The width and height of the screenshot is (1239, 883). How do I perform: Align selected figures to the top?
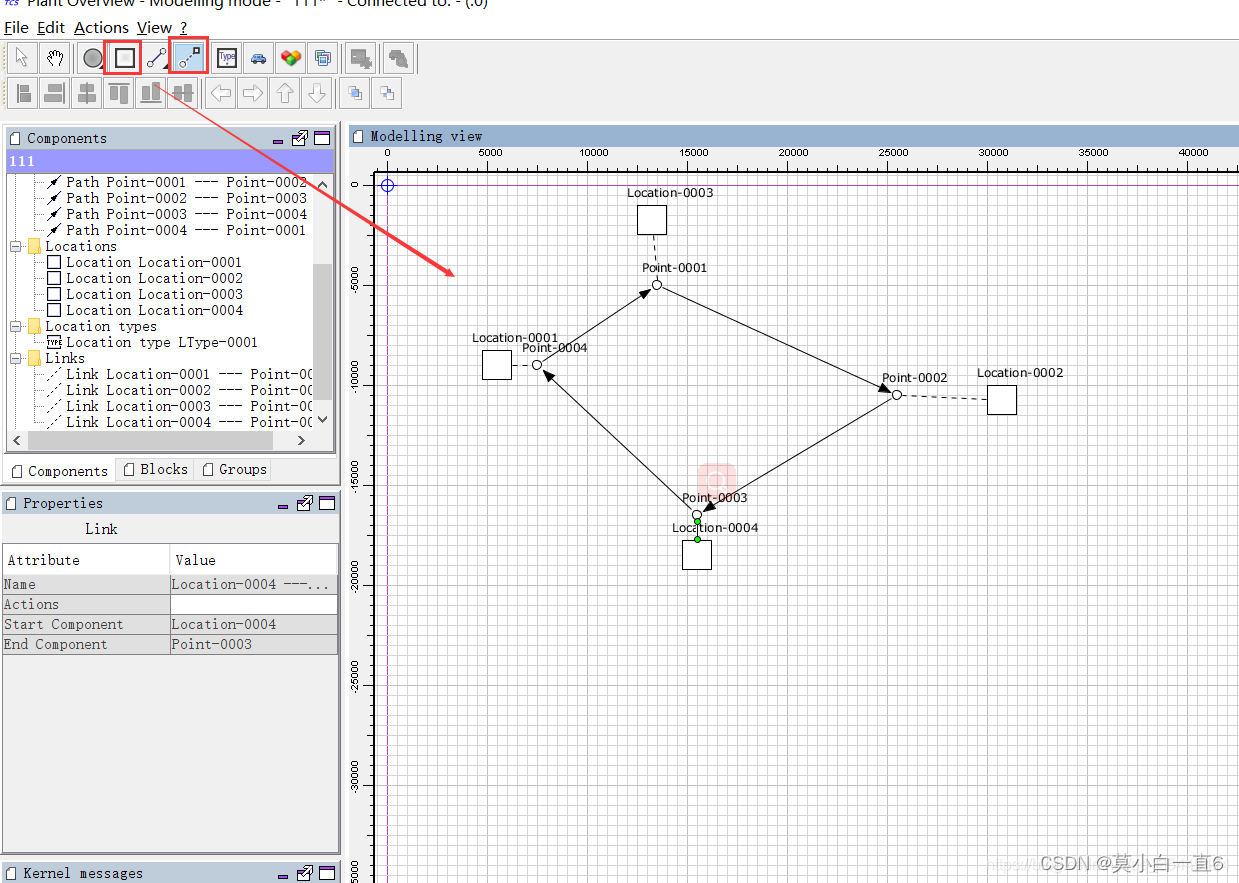click(x=119, y=94)
